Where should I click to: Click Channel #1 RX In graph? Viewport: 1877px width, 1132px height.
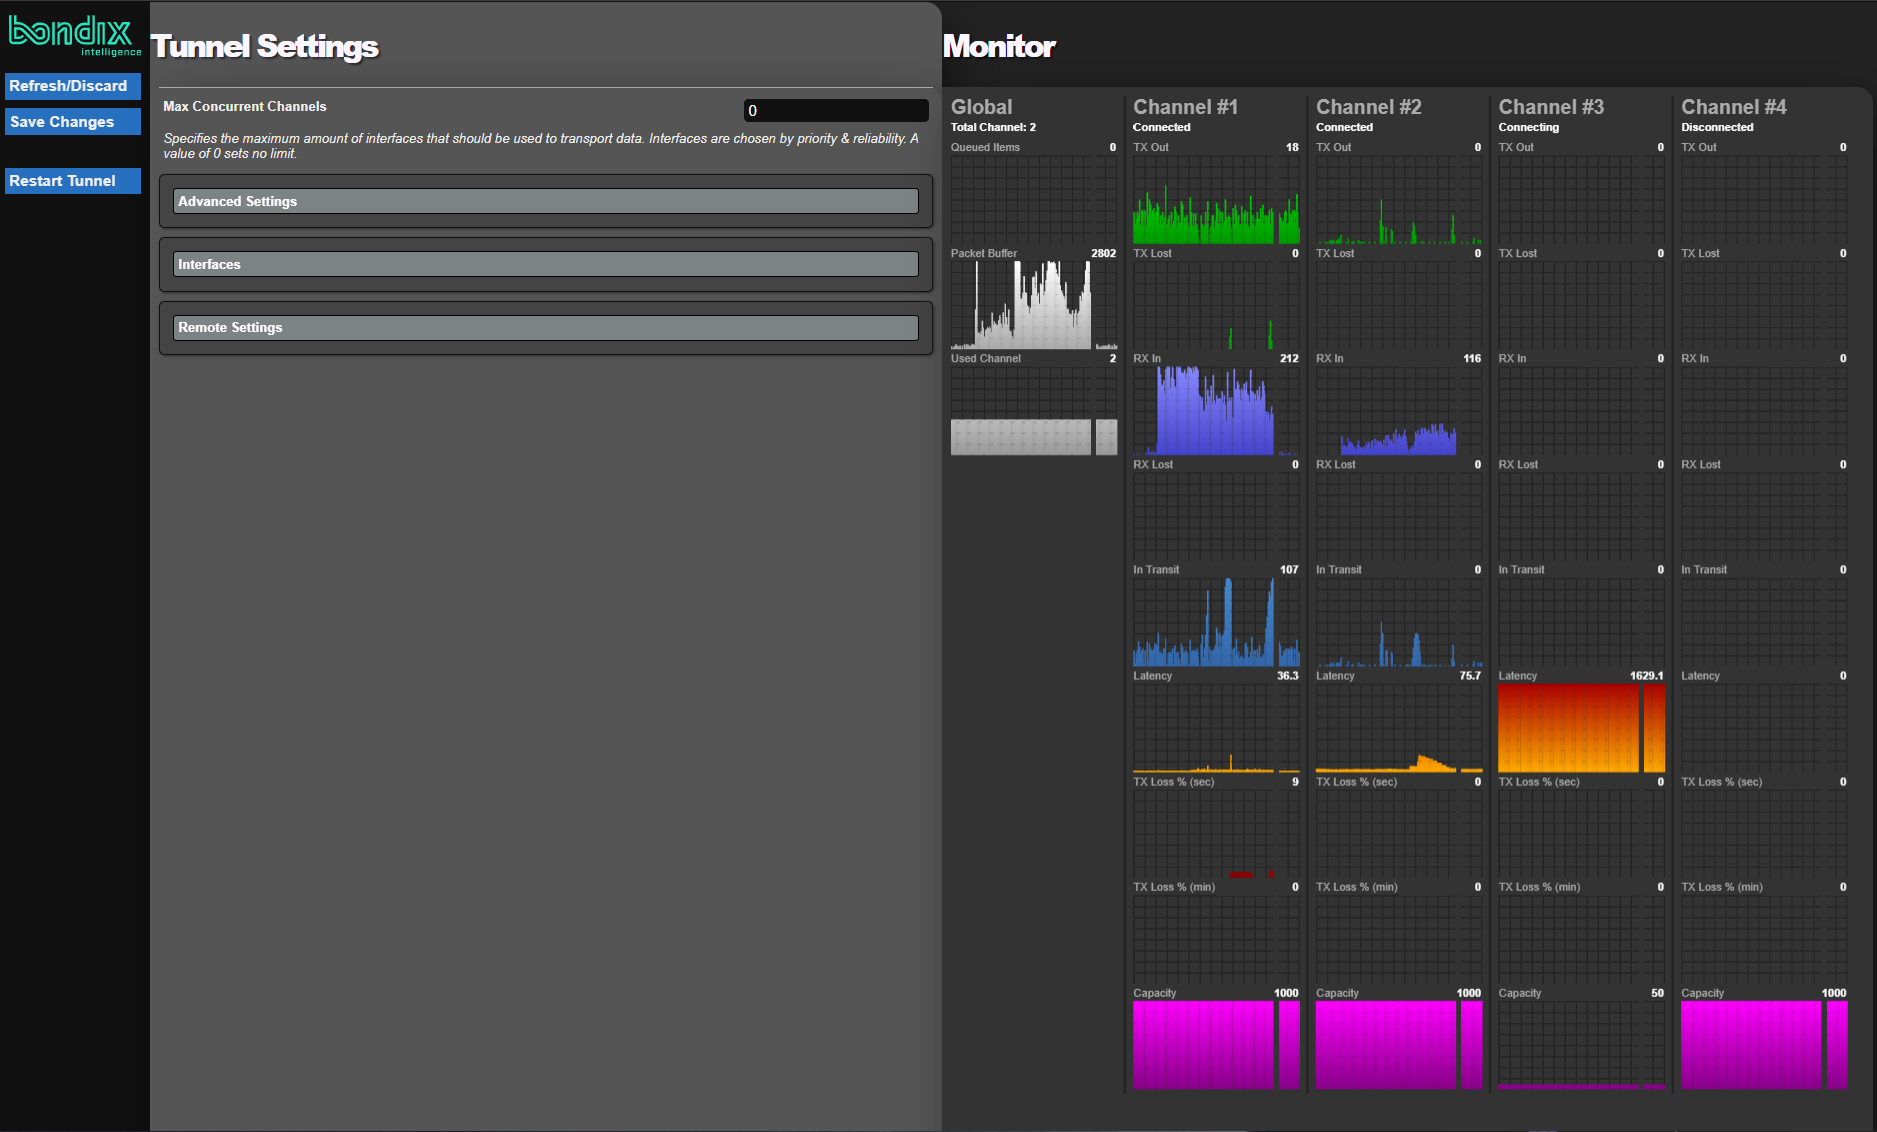click(1215, 411)
